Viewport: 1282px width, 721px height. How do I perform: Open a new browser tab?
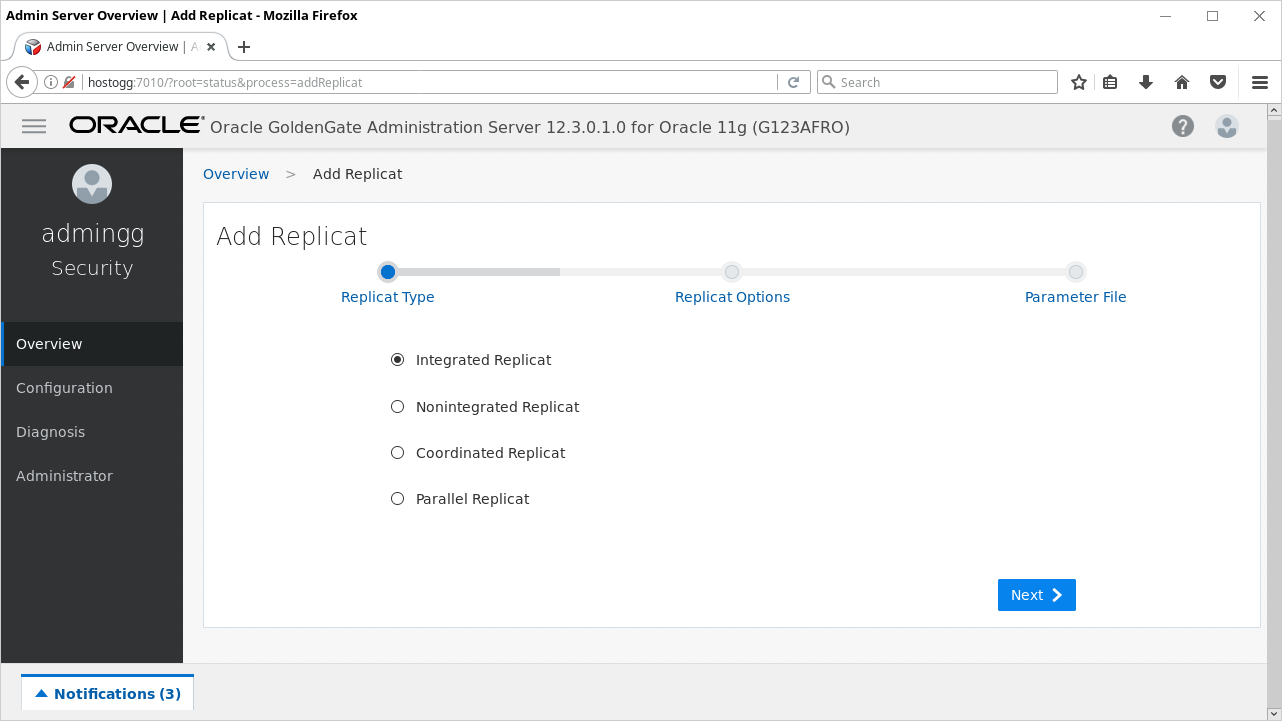[244, 47]
